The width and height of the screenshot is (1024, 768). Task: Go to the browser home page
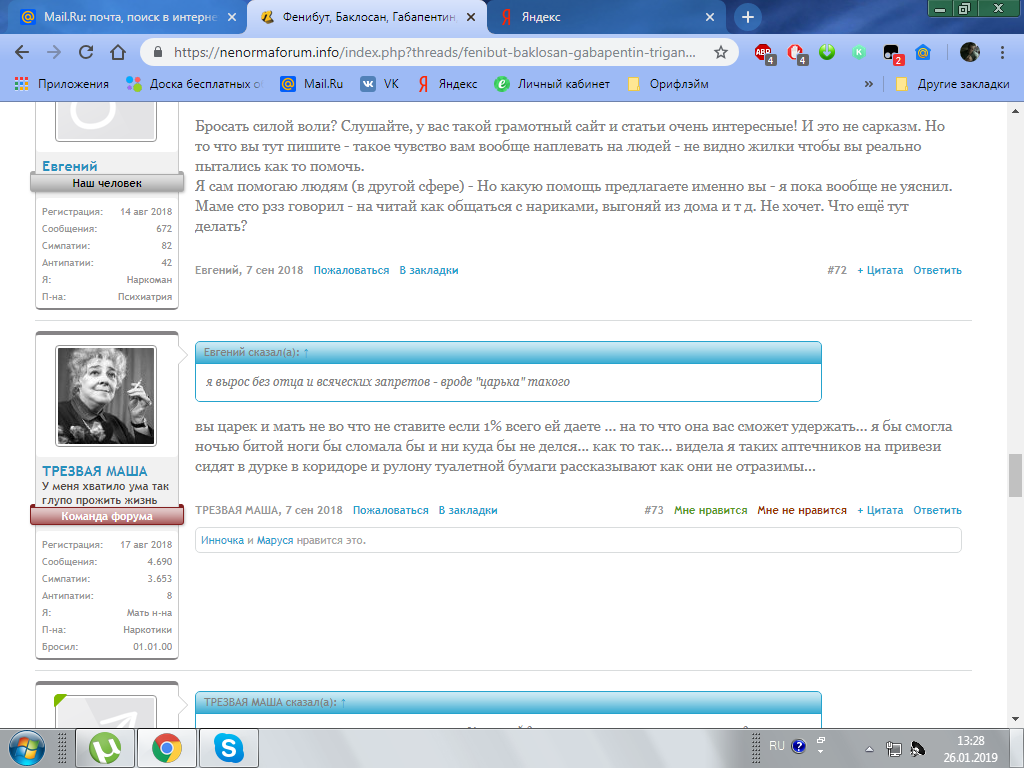[x=118, y=52]
